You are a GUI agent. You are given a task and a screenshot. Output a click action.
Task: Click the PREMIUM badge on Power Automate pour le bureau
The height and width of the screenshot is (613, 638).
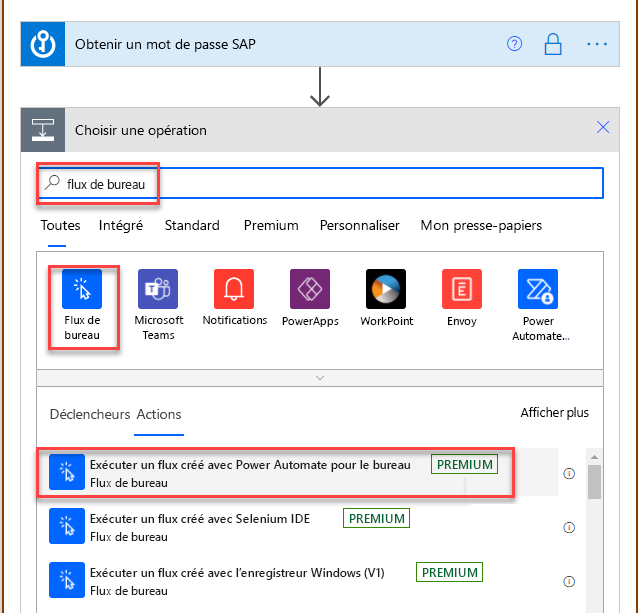point(464,464)
